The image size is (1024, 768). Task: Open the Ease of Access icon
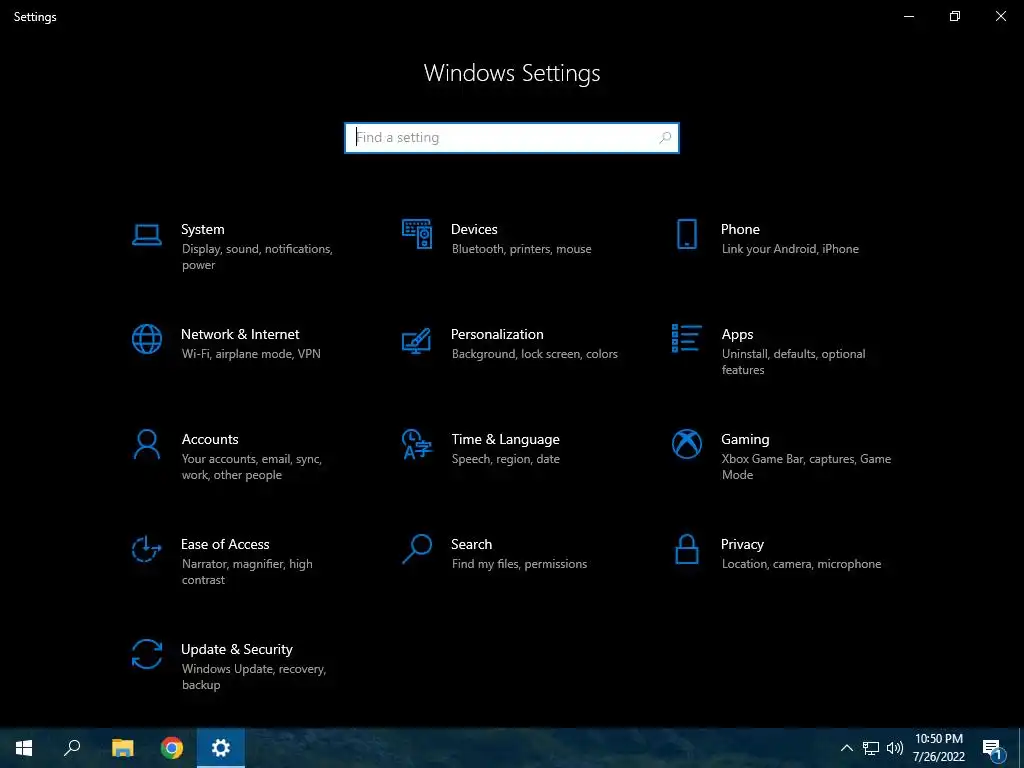[146, 549]
